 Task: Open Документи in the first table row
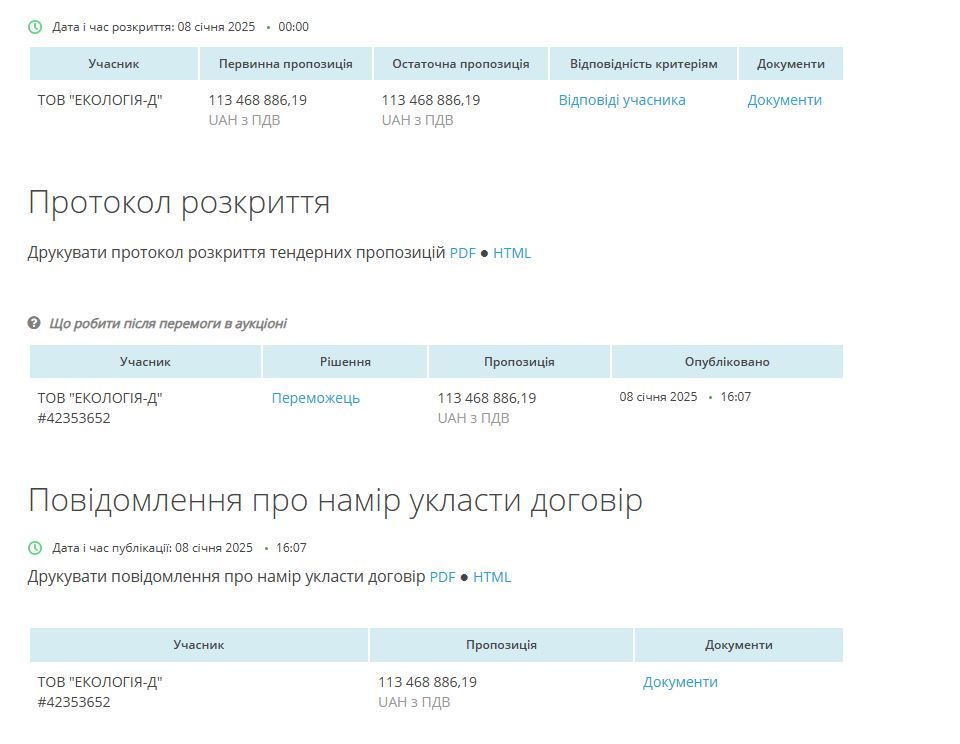coord(783,100)
